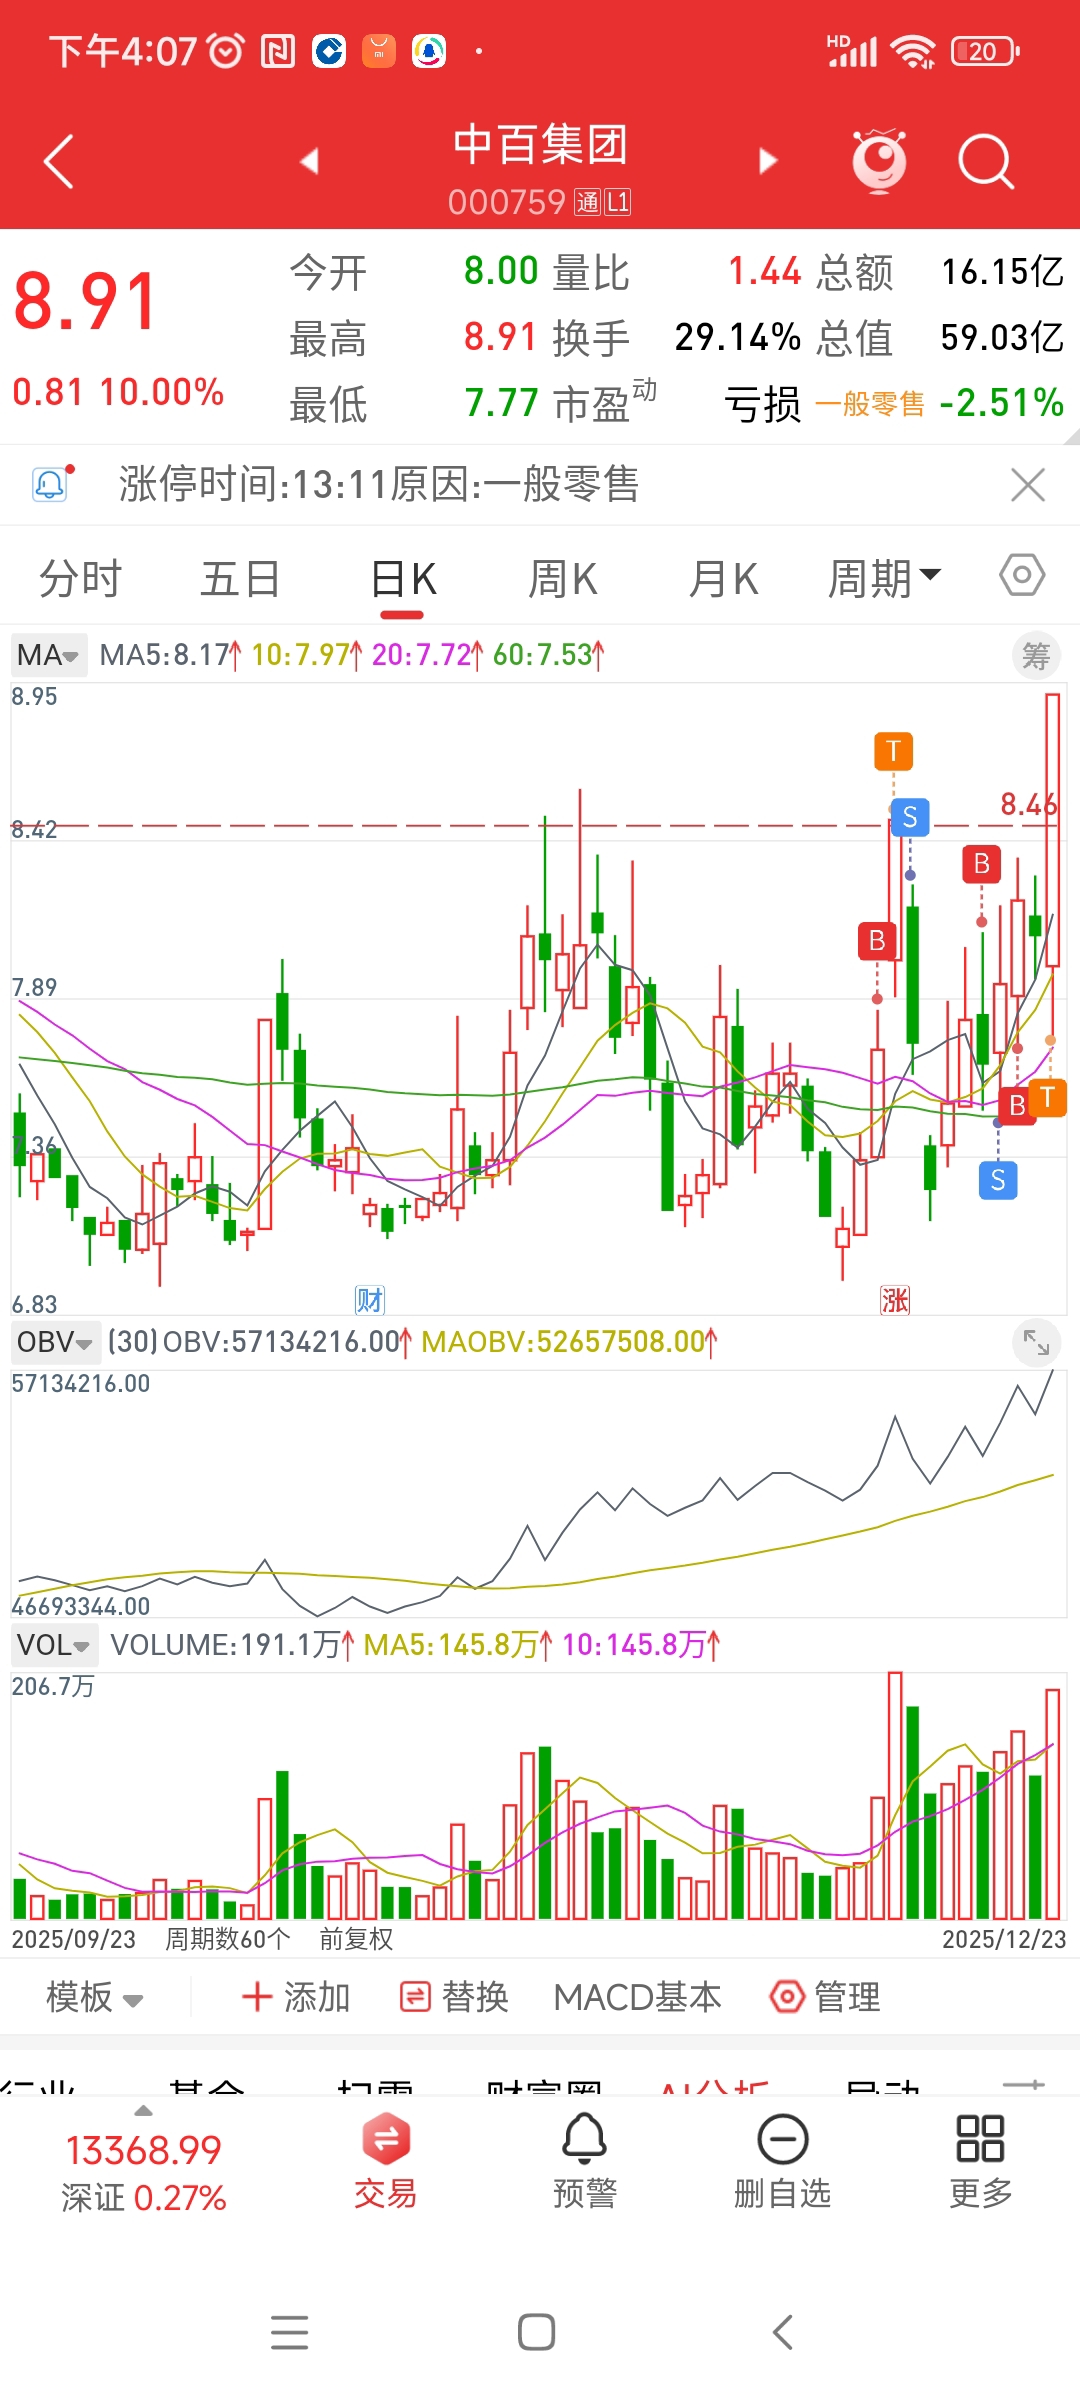
Task: Tap 删自选 remove from watchlist
Action: click(x=783, y=2160)
